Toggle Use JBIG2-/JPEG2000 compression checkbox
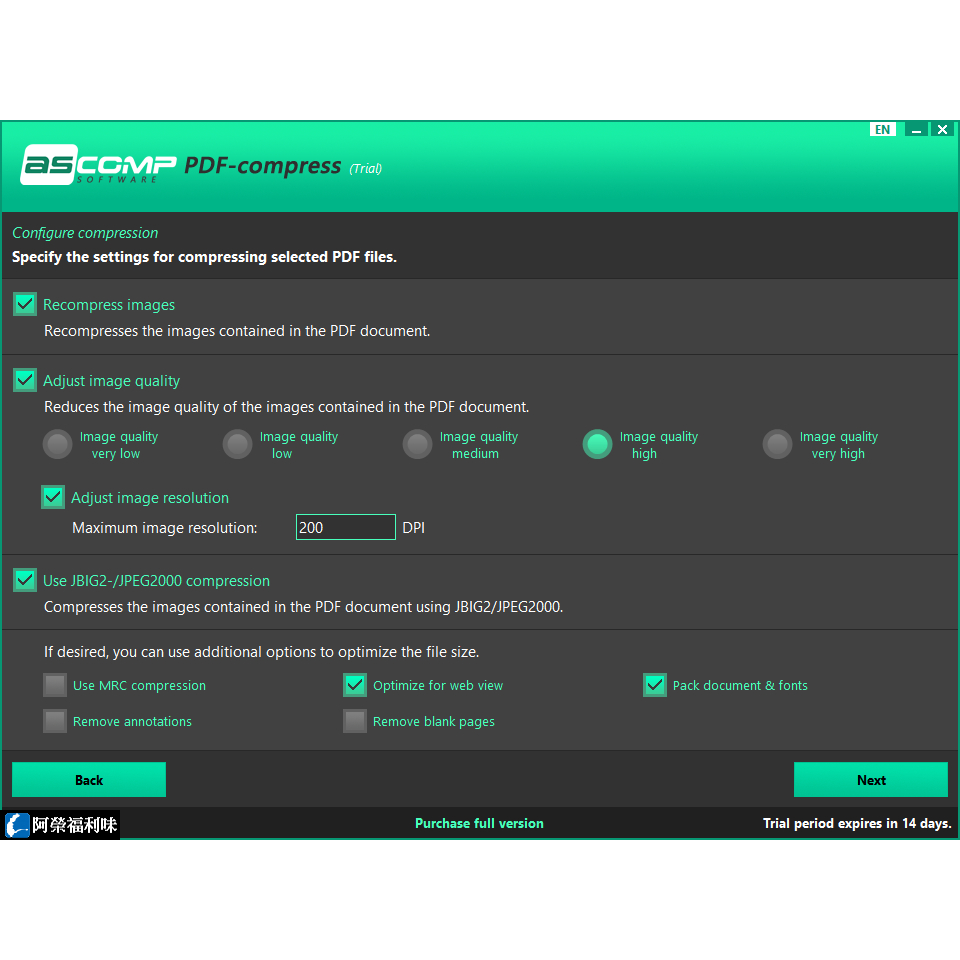Viewport: 960px width, 960px height. [x=25, y=580]
